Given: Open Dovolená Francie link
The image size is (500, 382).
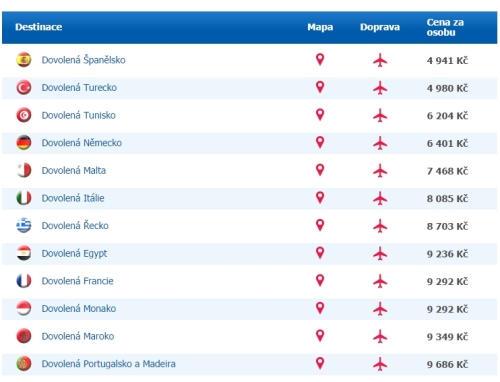Looking at the screenshot, I should (77, 281).
